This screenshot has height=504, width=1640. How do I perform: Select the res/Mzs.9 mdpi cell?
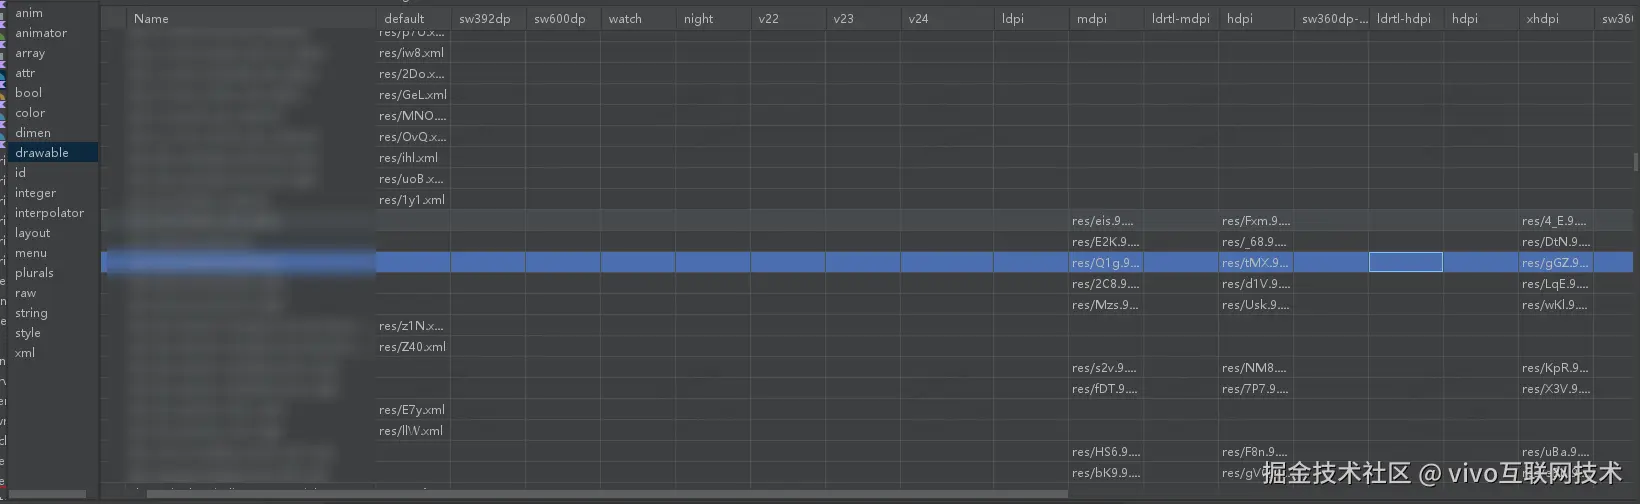point(1106,305)
